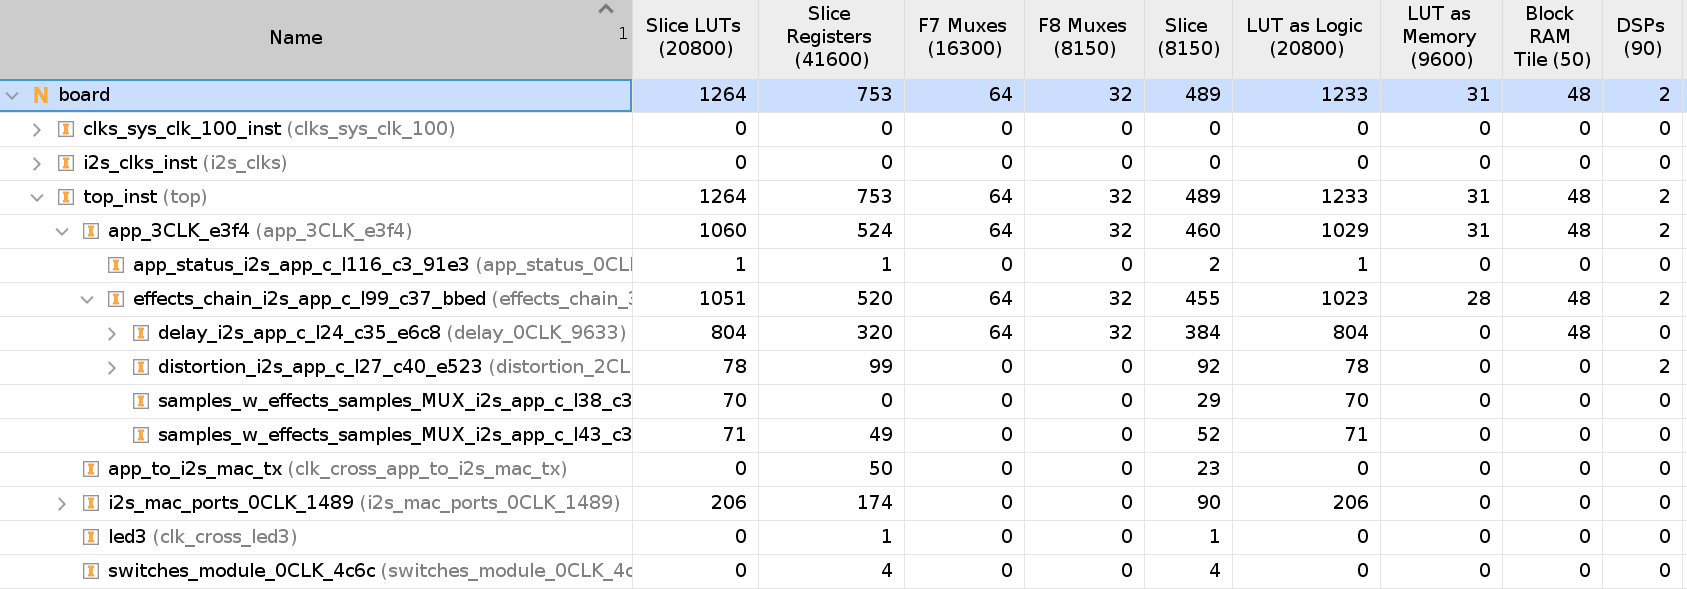The width and height of the screenshot is (1687, 589).
Task: Click the instance icon of app_status_i2s_app_c_l116
Action: click(x=116, y=265)
